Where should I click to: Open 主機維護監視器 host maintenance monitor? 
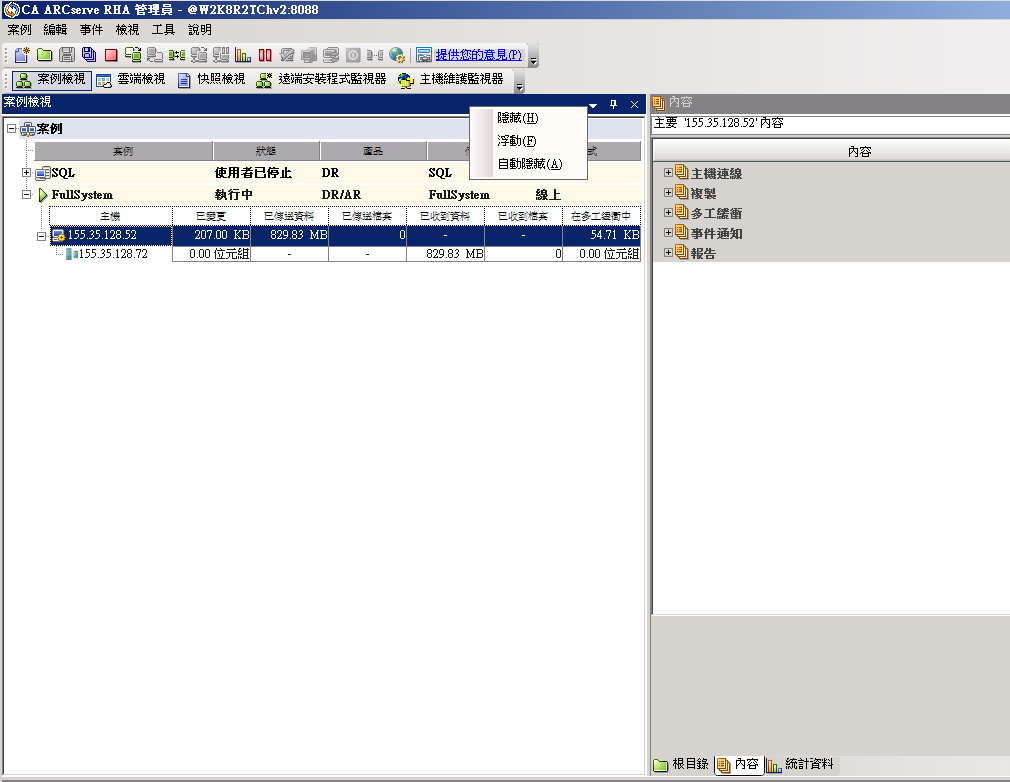click(450, 80)
